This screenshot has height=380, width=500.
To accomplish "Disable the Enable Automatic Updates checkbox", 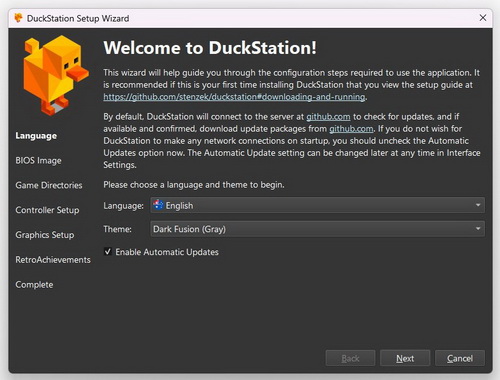I will tap(108, 251).
